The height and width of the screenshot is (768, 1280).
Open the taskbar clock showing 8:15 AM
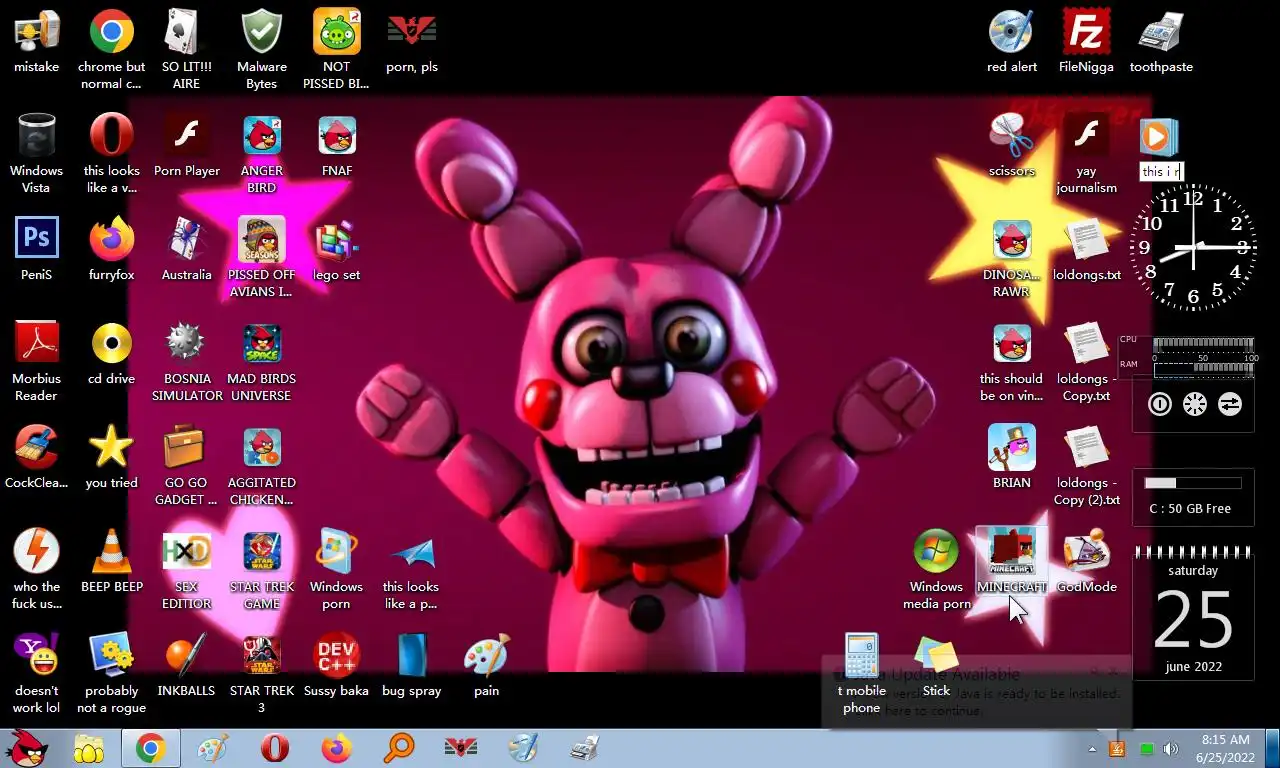click(1226, 748)
